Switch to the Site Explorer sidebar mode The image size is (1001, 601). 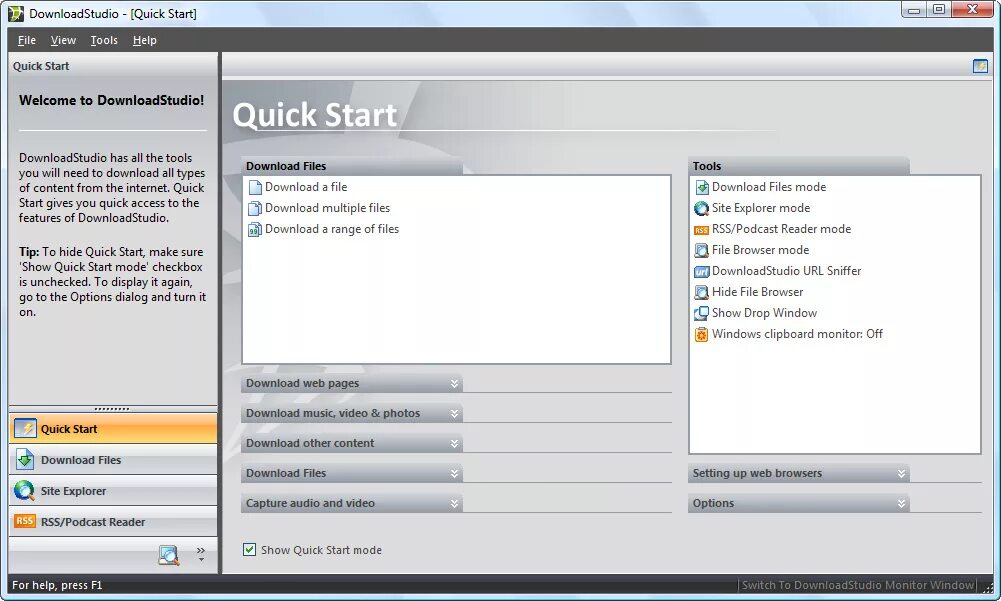pyautogui.click(x=113, y=491)
